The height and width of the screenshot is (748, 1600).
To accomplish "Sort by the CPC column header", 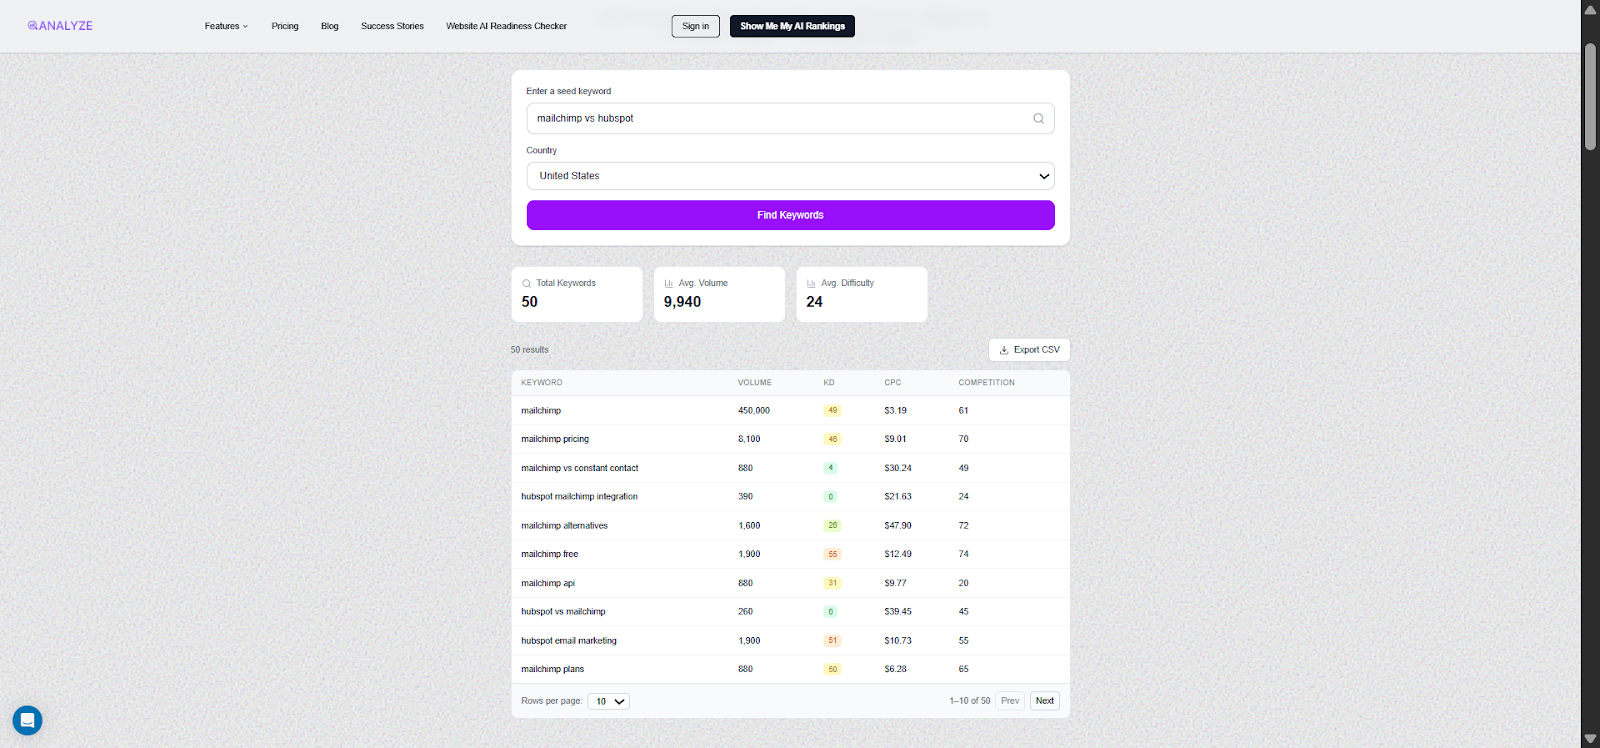I will pyautogui.click(x=893, y=383).
